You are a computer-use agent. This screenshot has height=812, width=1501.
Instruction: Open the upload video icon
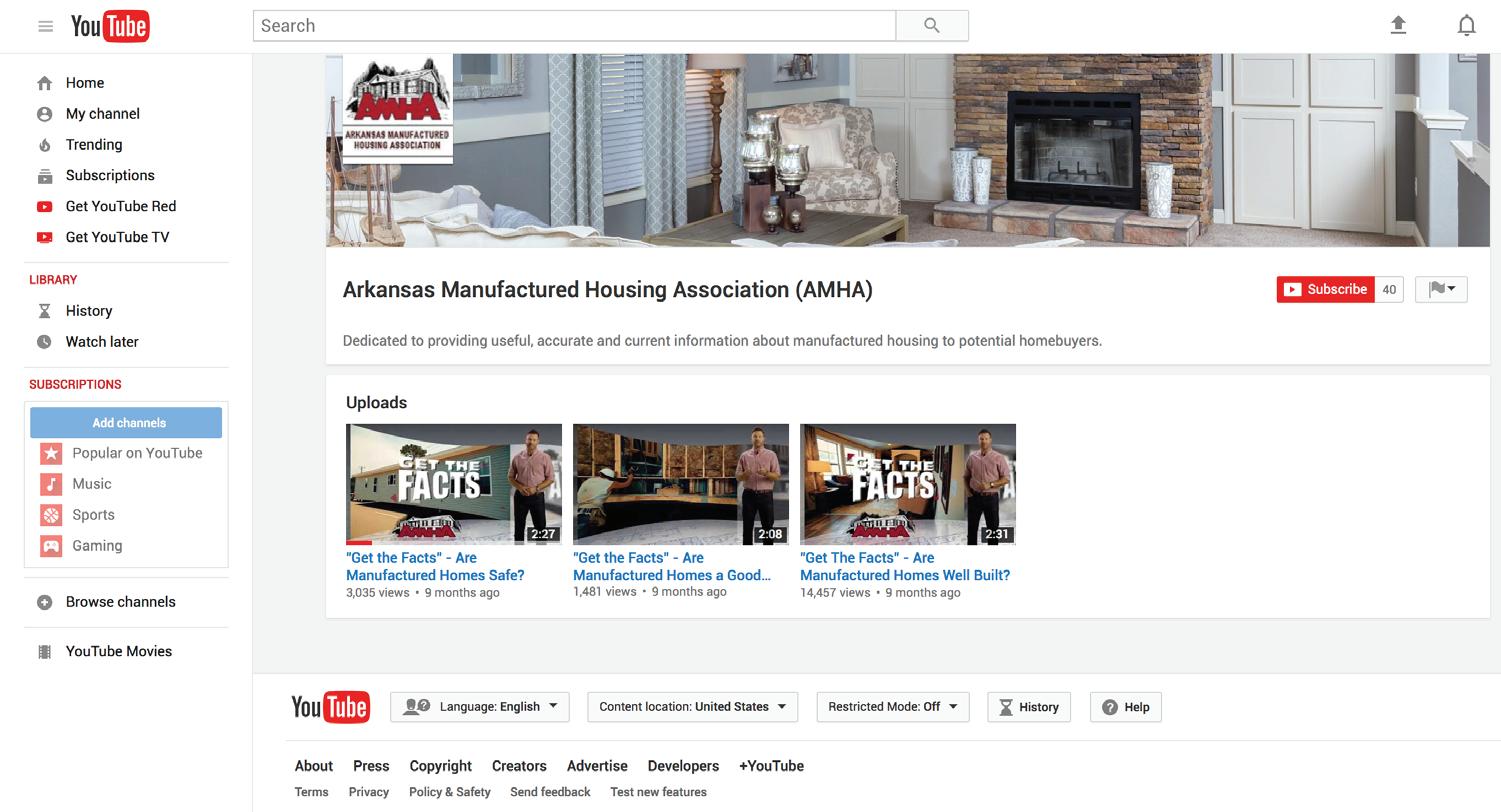pyautogui.click(x=1398, y=25)
